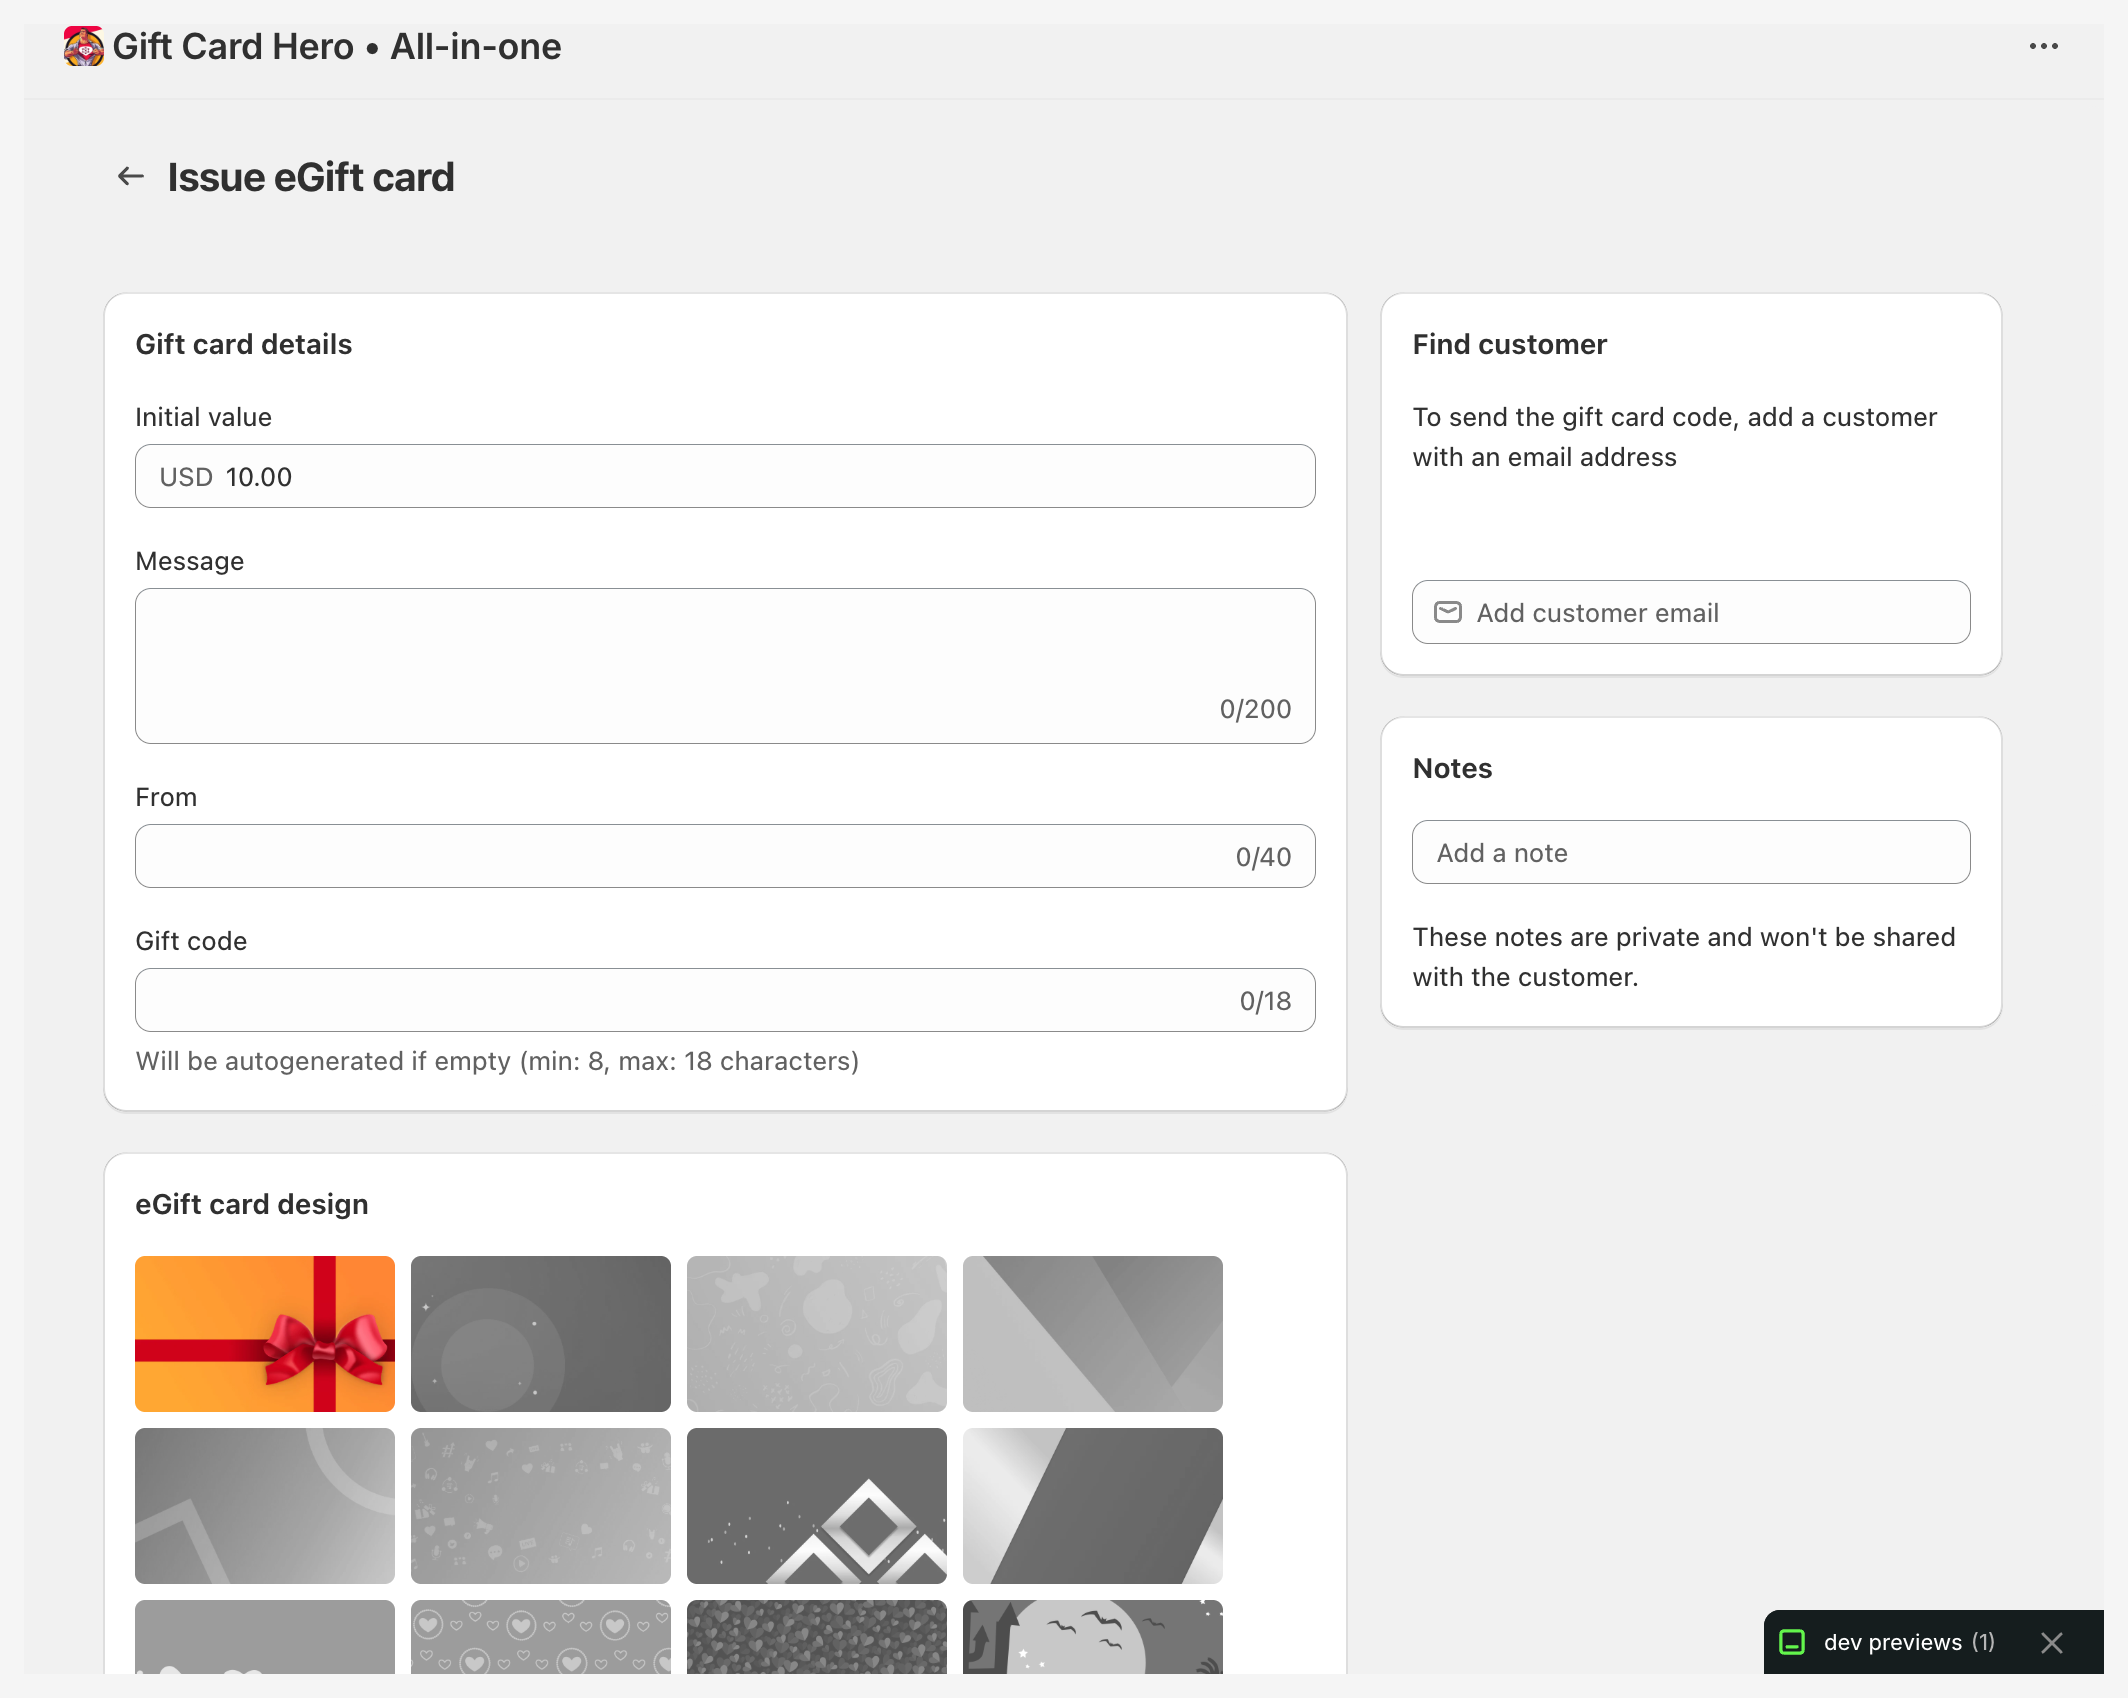Choose the diamond chevron card design

coord(816,1505)
